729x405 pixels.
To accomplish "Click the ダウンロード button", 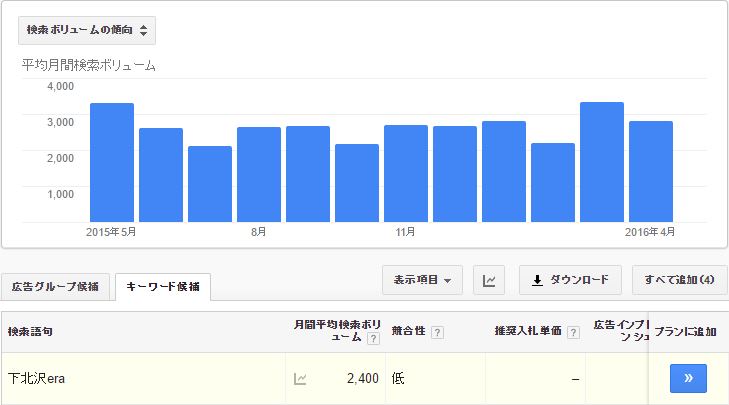I will (570, 280).
